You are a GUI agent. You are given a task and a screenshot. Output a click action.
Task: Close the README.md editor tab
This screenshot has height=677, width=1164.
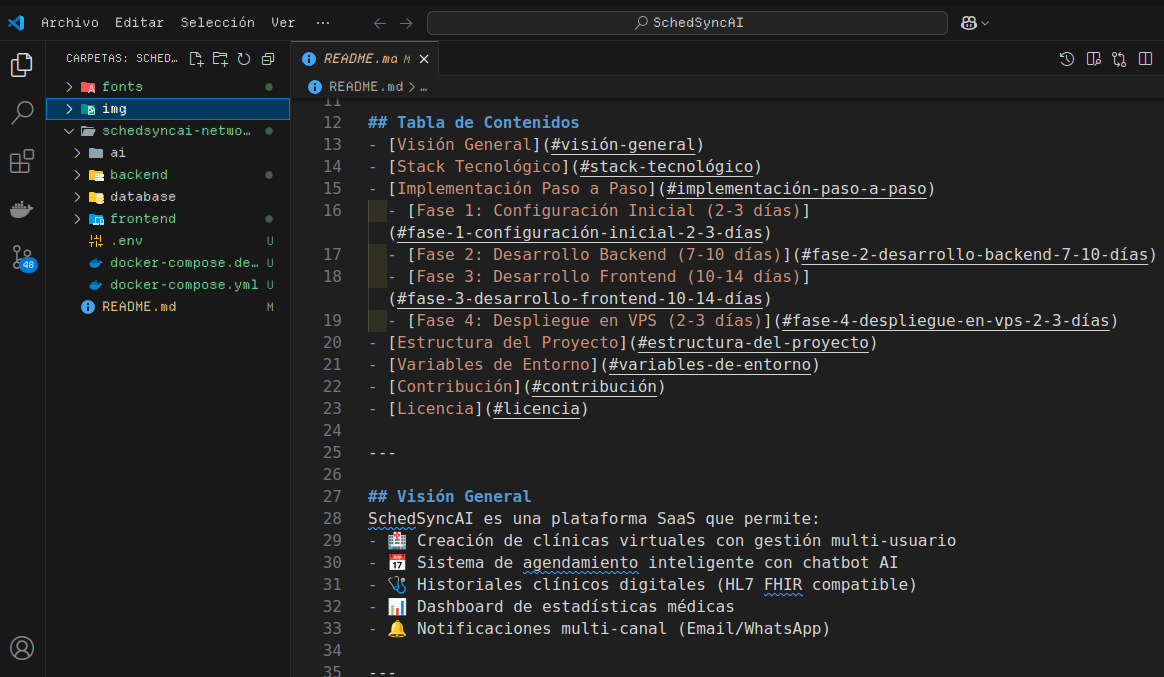pyautogui.click(x=424, y=59)
